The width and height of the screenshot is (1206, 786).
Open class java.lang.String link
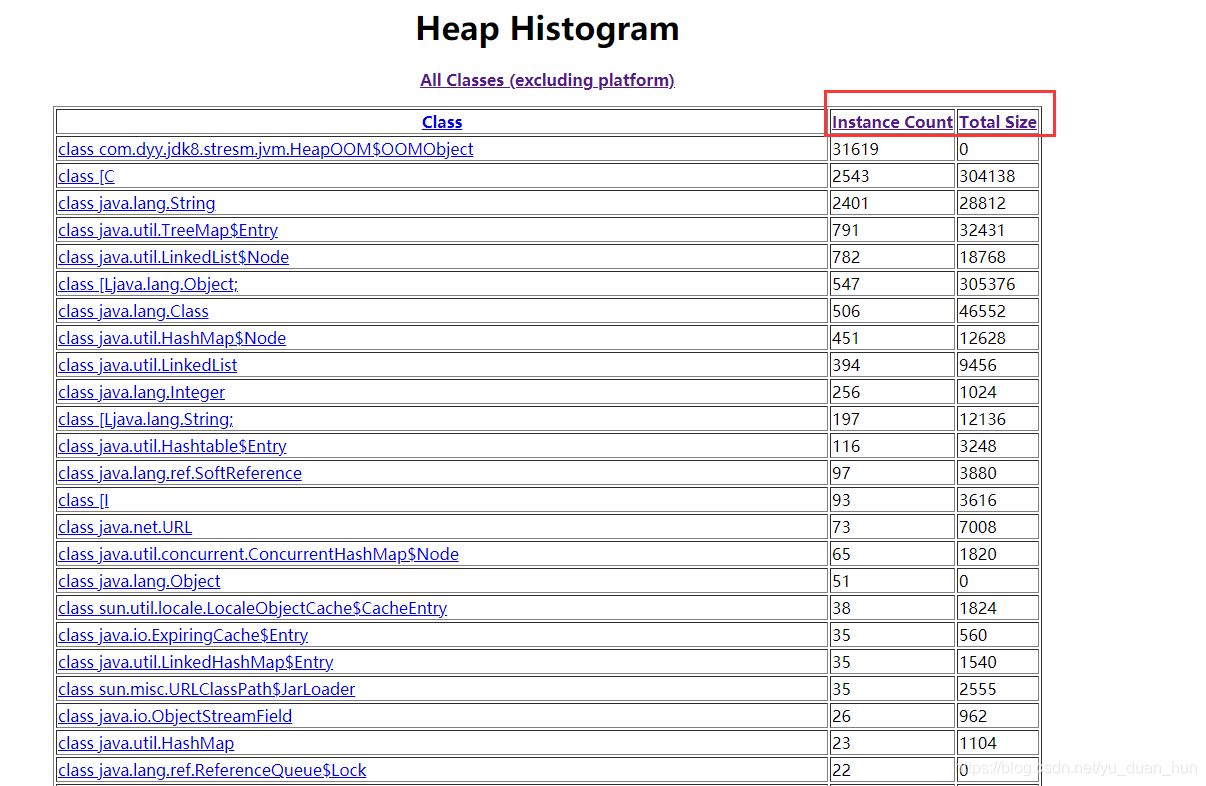(137, 203)
